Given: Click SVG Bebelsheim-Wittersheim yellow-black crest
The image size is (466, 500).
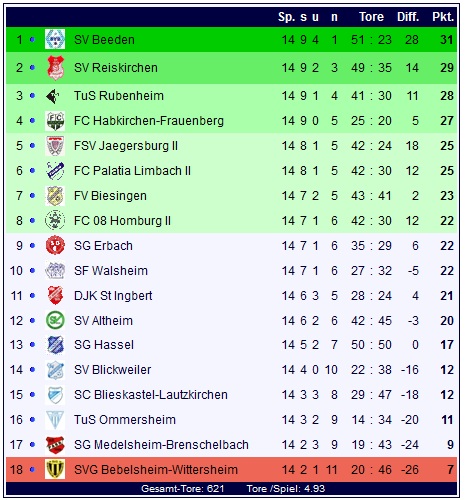Looking at the screenshot, I should 55,469.
